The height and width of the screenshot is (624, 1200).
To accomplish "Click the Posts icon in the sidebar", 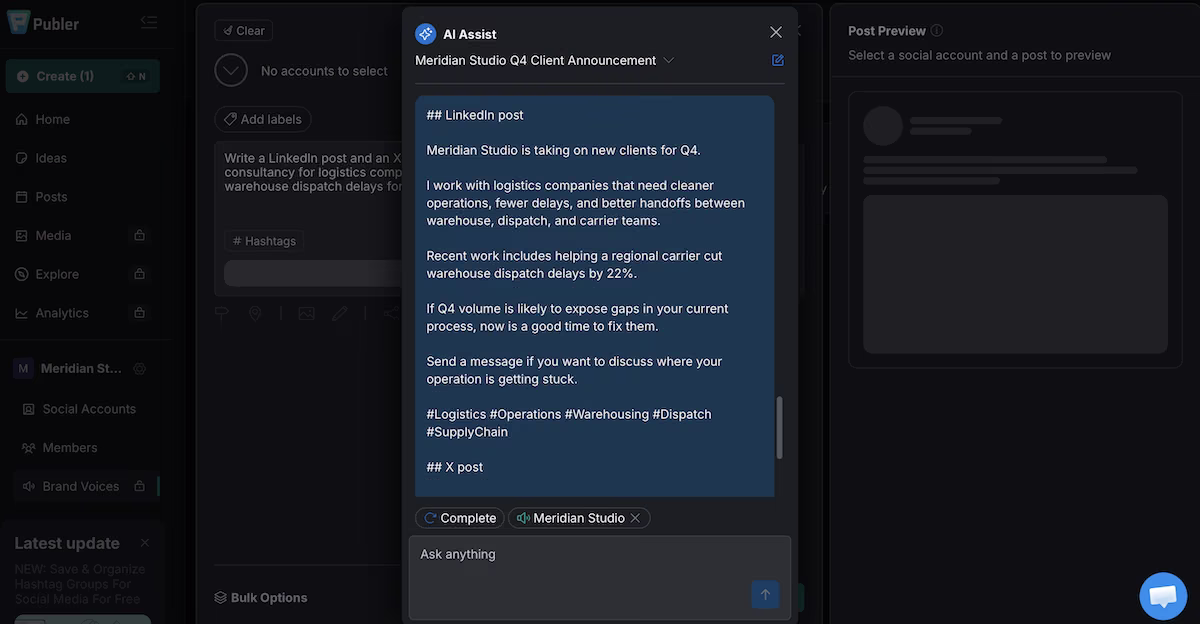I will (22, 197).
